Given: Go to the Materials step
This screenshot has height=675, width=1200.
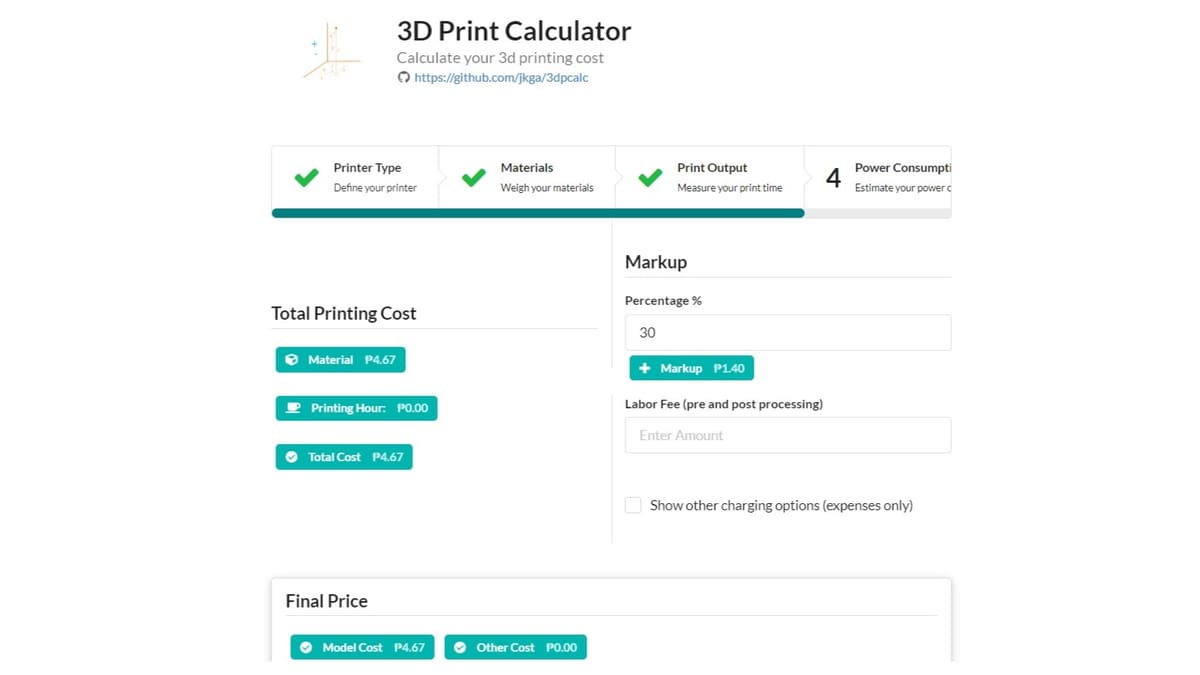Looking at the screenshot, I should 527,177.
